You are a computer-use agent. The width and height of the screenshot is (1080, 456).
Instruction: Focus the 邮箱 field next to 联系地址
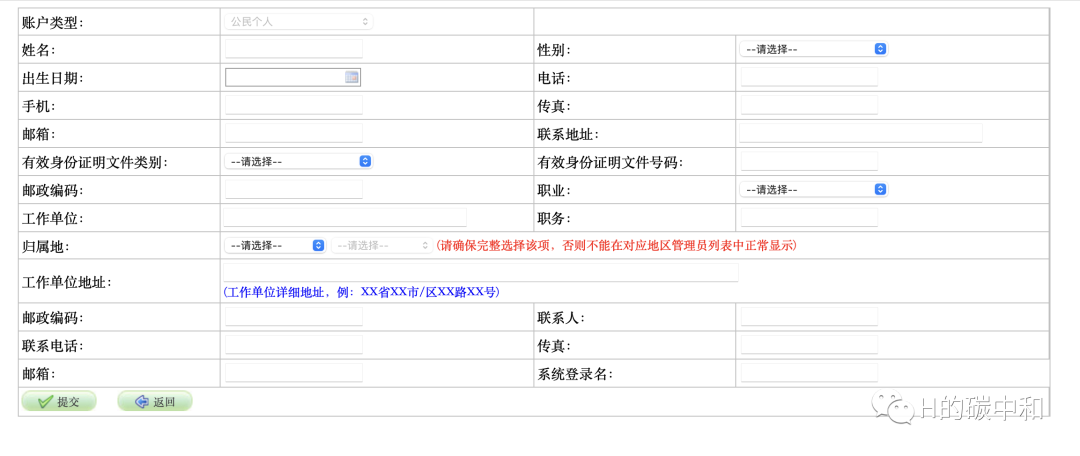pyautogui.click(x=293, y=134)
